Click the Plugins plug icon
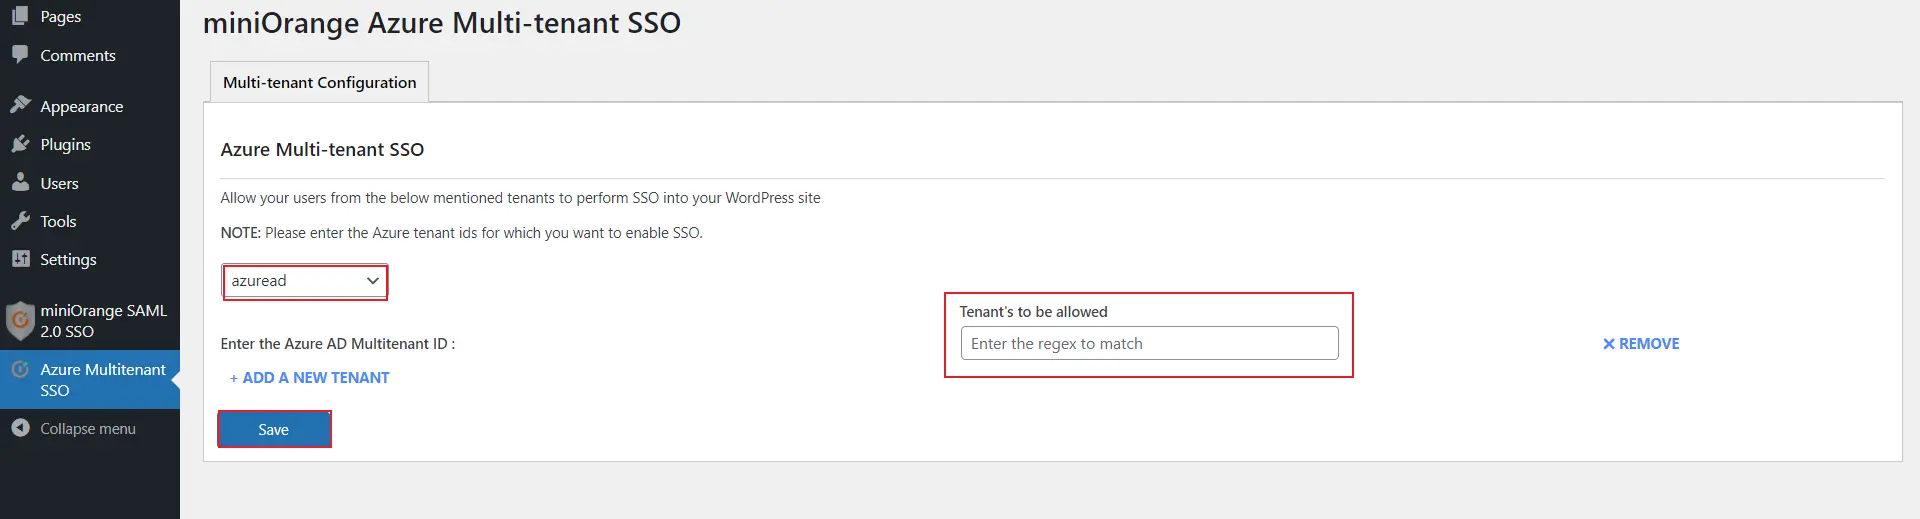This screenshot has width=1920, height=519. (x=20, y=144)
